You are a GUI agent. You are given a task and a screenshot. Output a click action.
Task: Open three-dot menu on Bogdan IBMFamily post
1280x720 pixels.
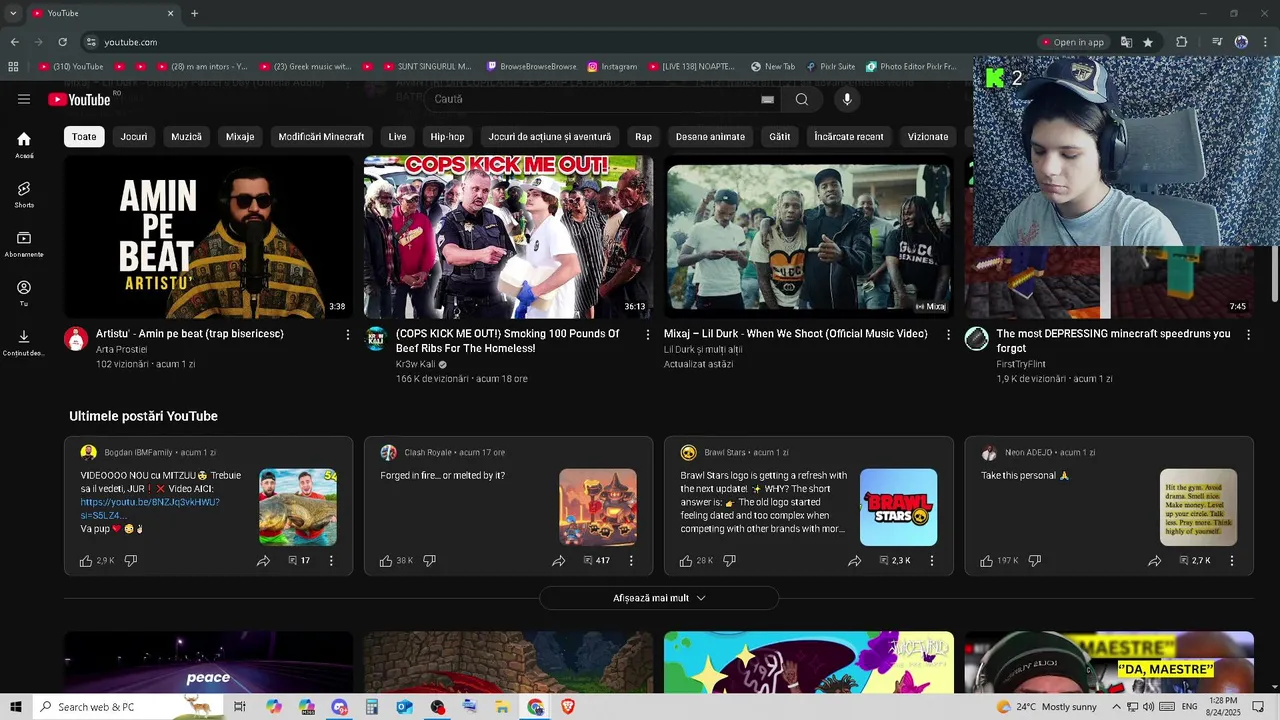pos(331,561)
